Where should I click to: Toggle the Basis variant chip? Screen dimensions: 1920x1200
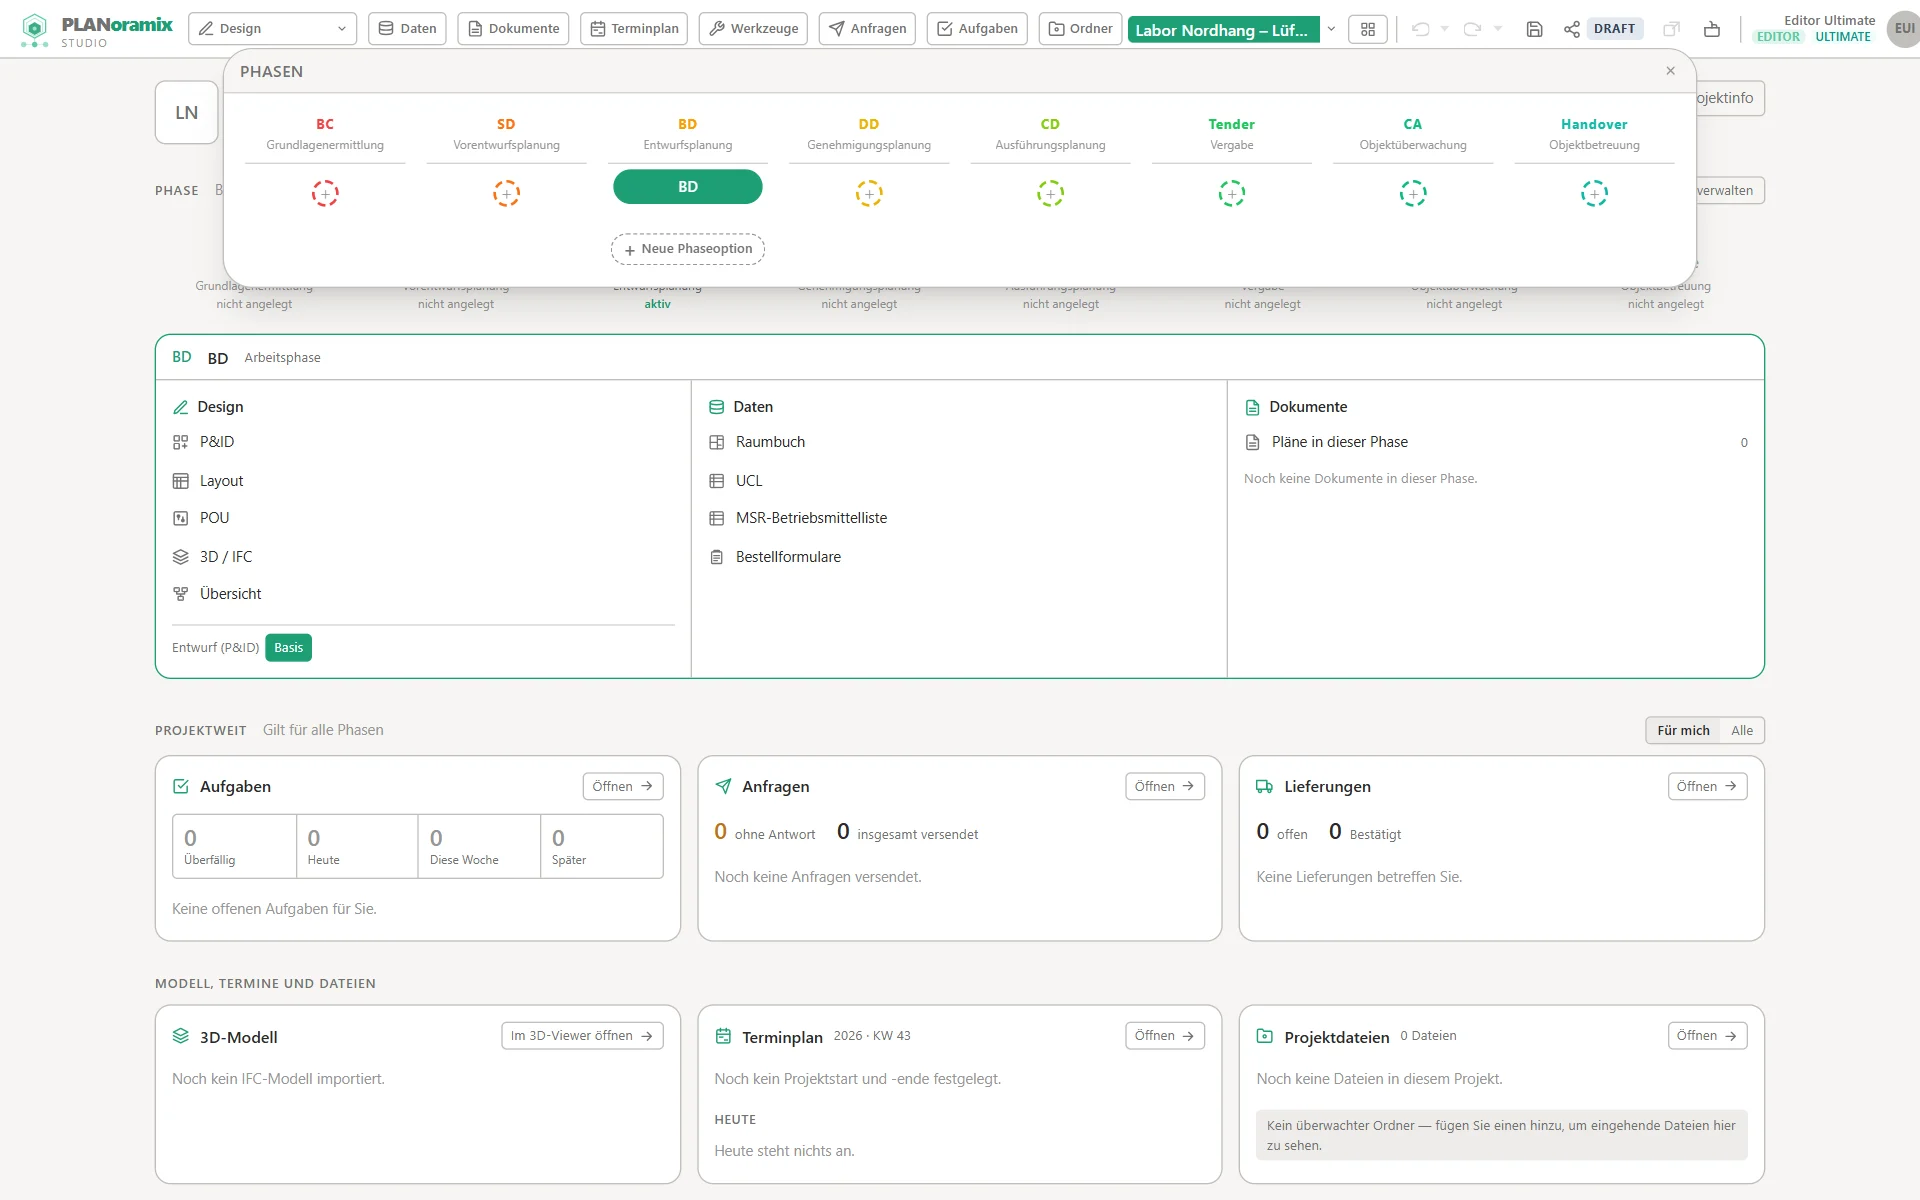(288, 648)
